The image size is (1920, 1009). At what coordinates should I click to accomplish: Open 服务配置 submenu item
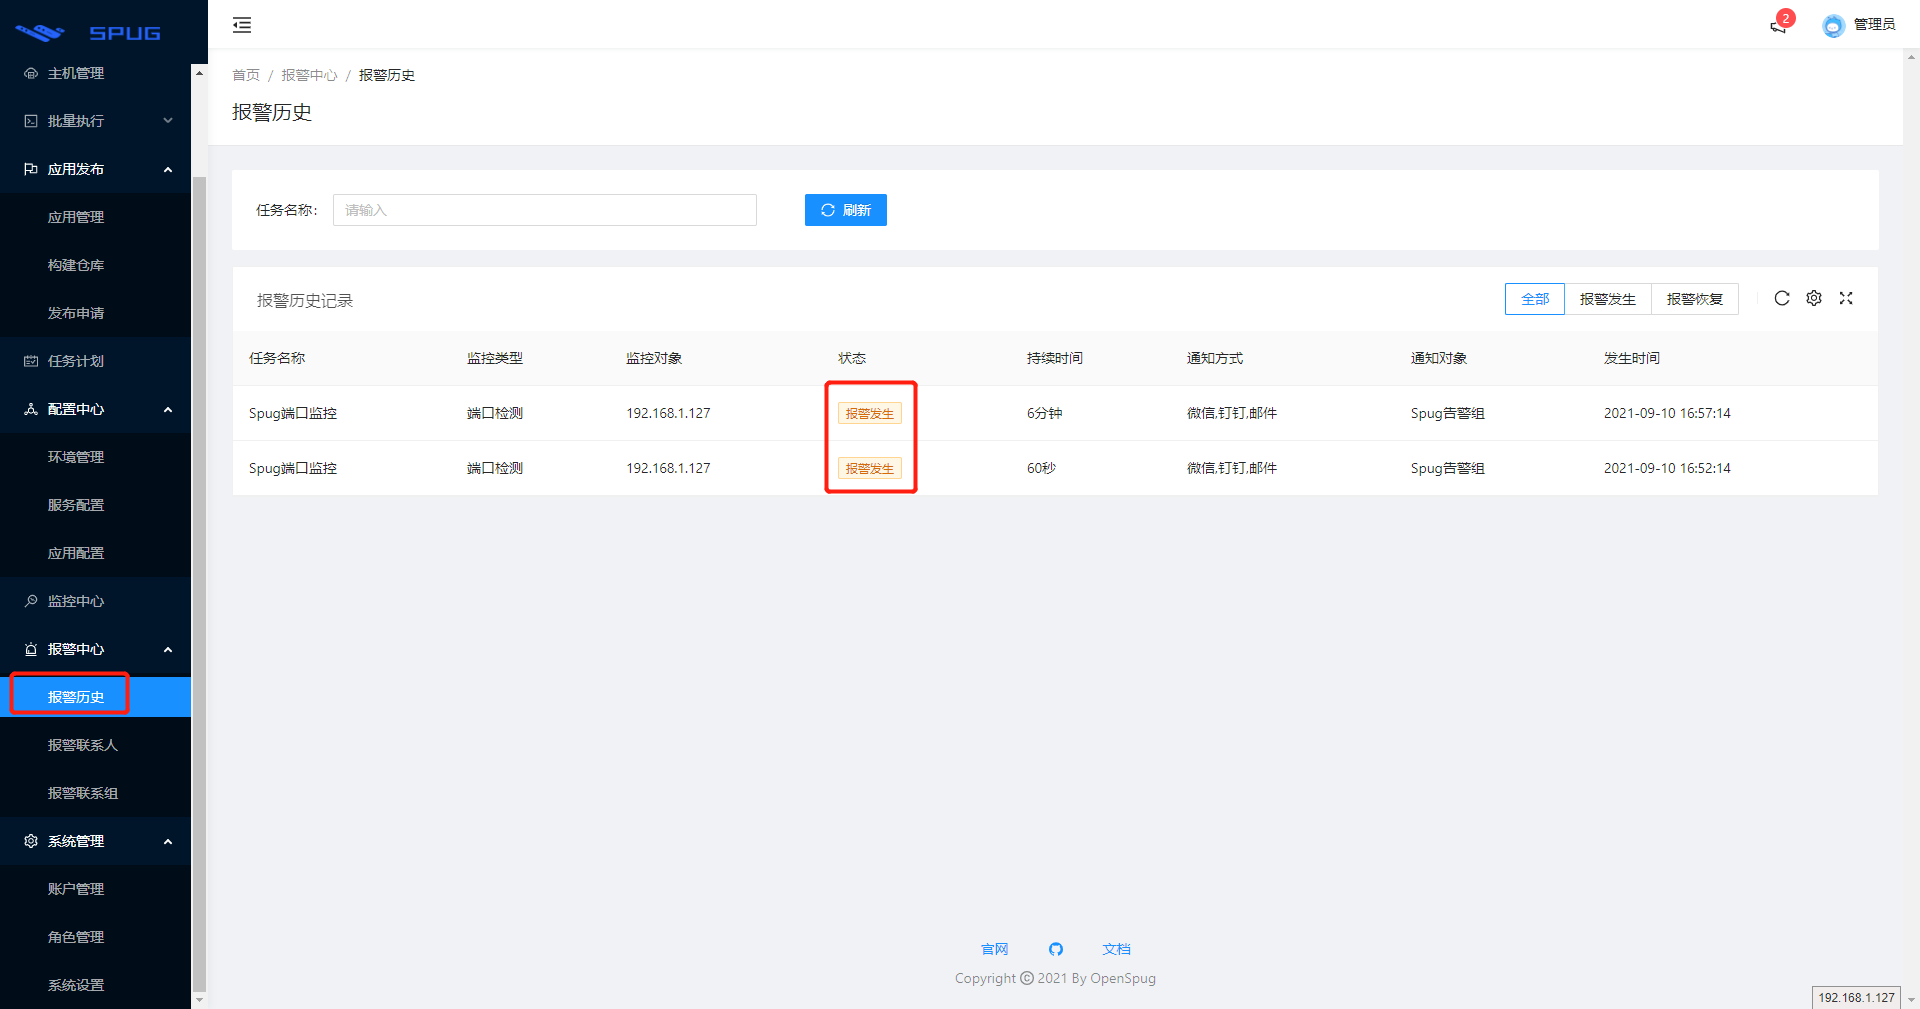tap(95, 505)
